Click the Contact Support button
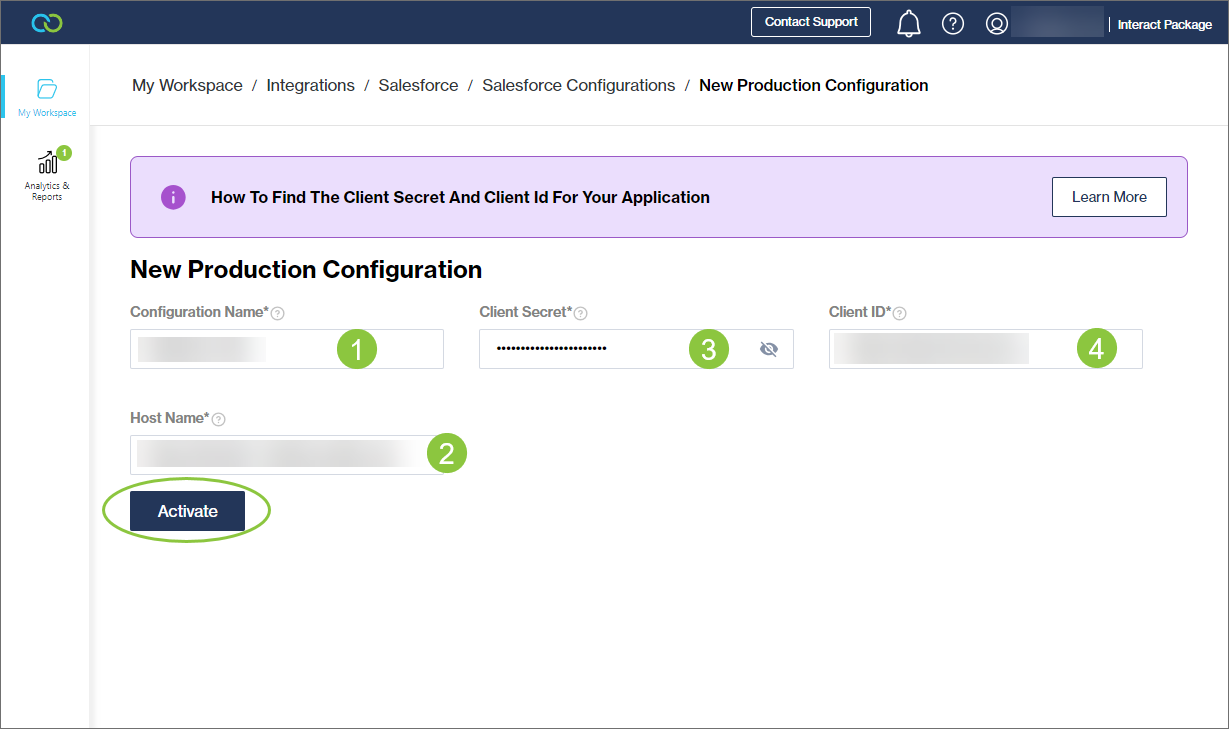The image size is (1229, 729). [x=811, y=22]
